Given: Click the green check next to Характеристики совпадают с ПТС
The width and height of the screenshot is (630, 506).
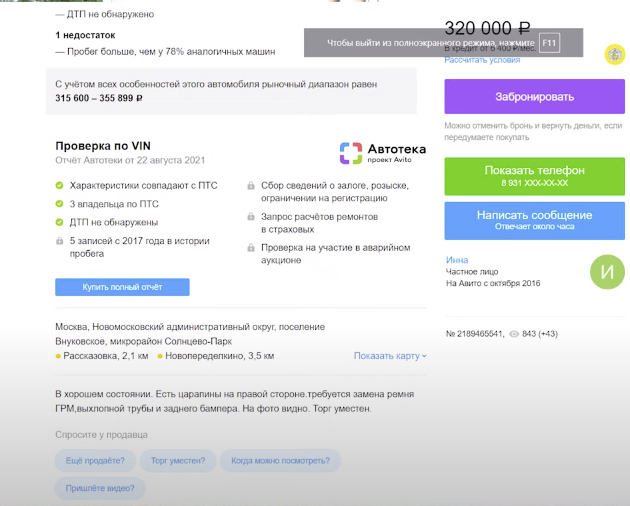Looking at the screenshot, I should click(x=59, y=185).
